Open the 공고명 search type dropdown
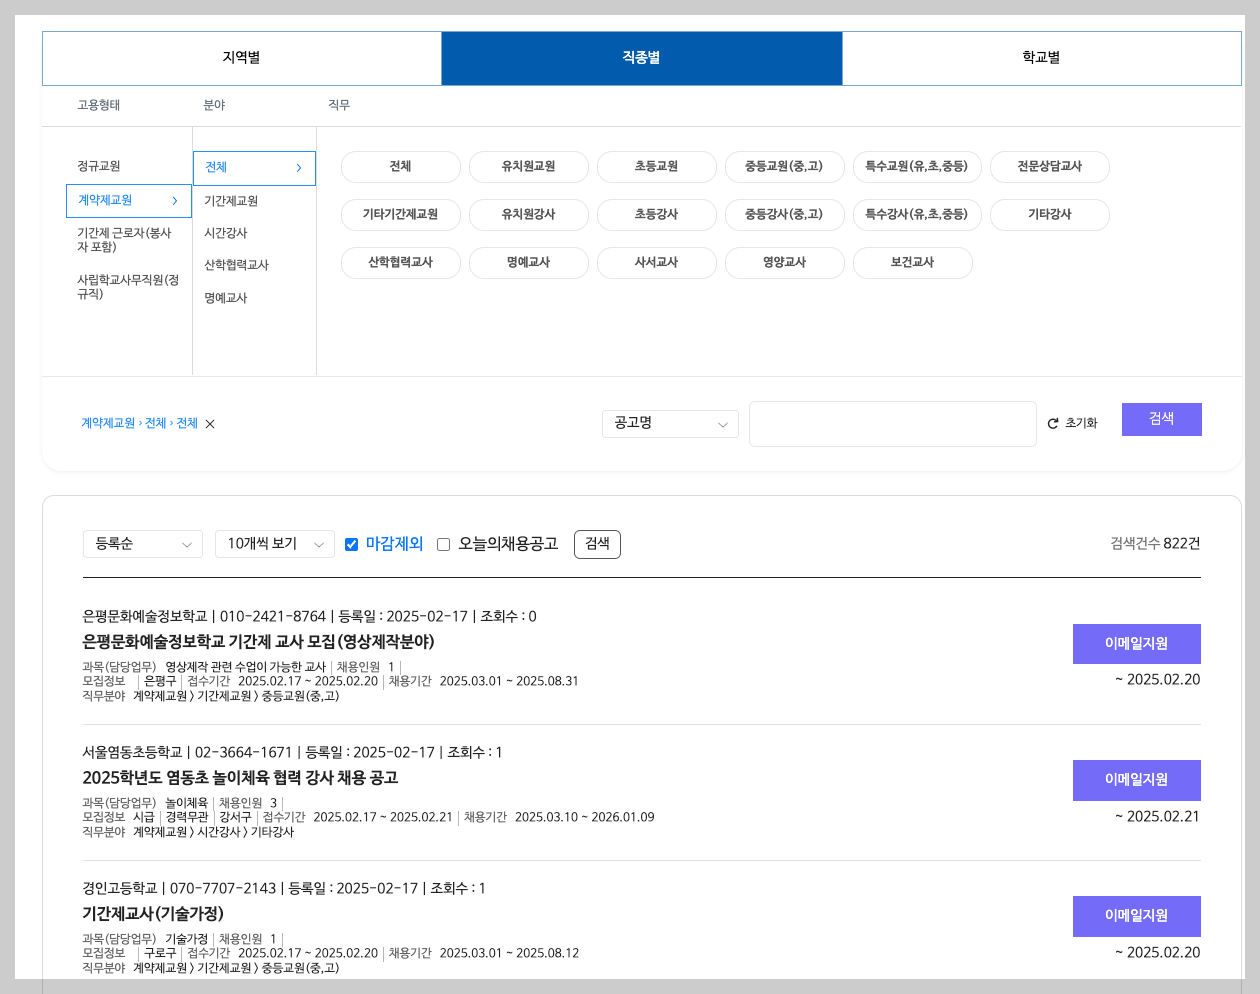Screen dimensions: 1260x994 pyautogui.click(x=670, y=424)
